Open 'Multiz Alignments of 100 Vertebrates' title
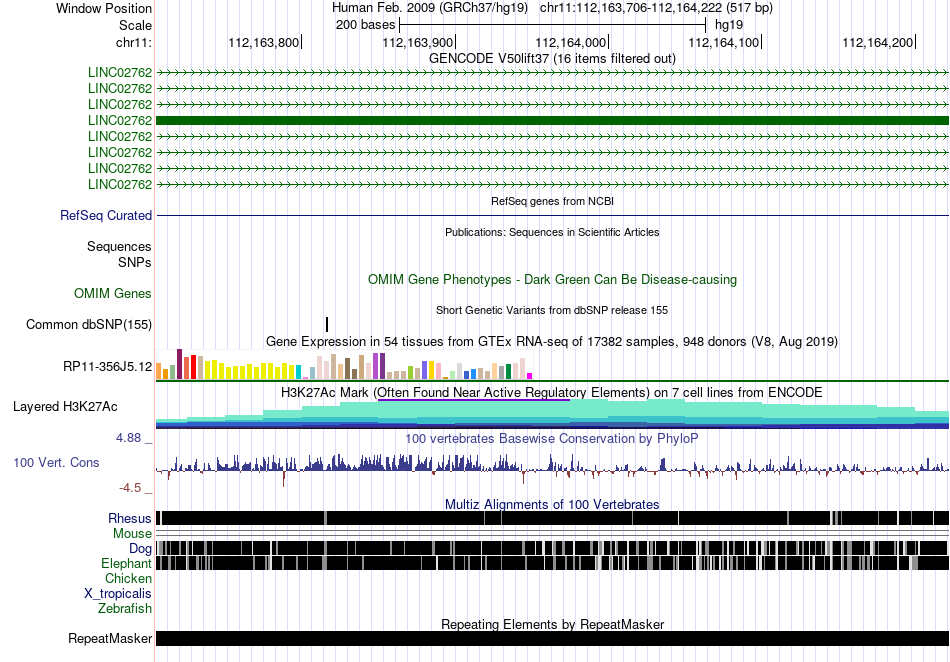 tap(552, 505)
